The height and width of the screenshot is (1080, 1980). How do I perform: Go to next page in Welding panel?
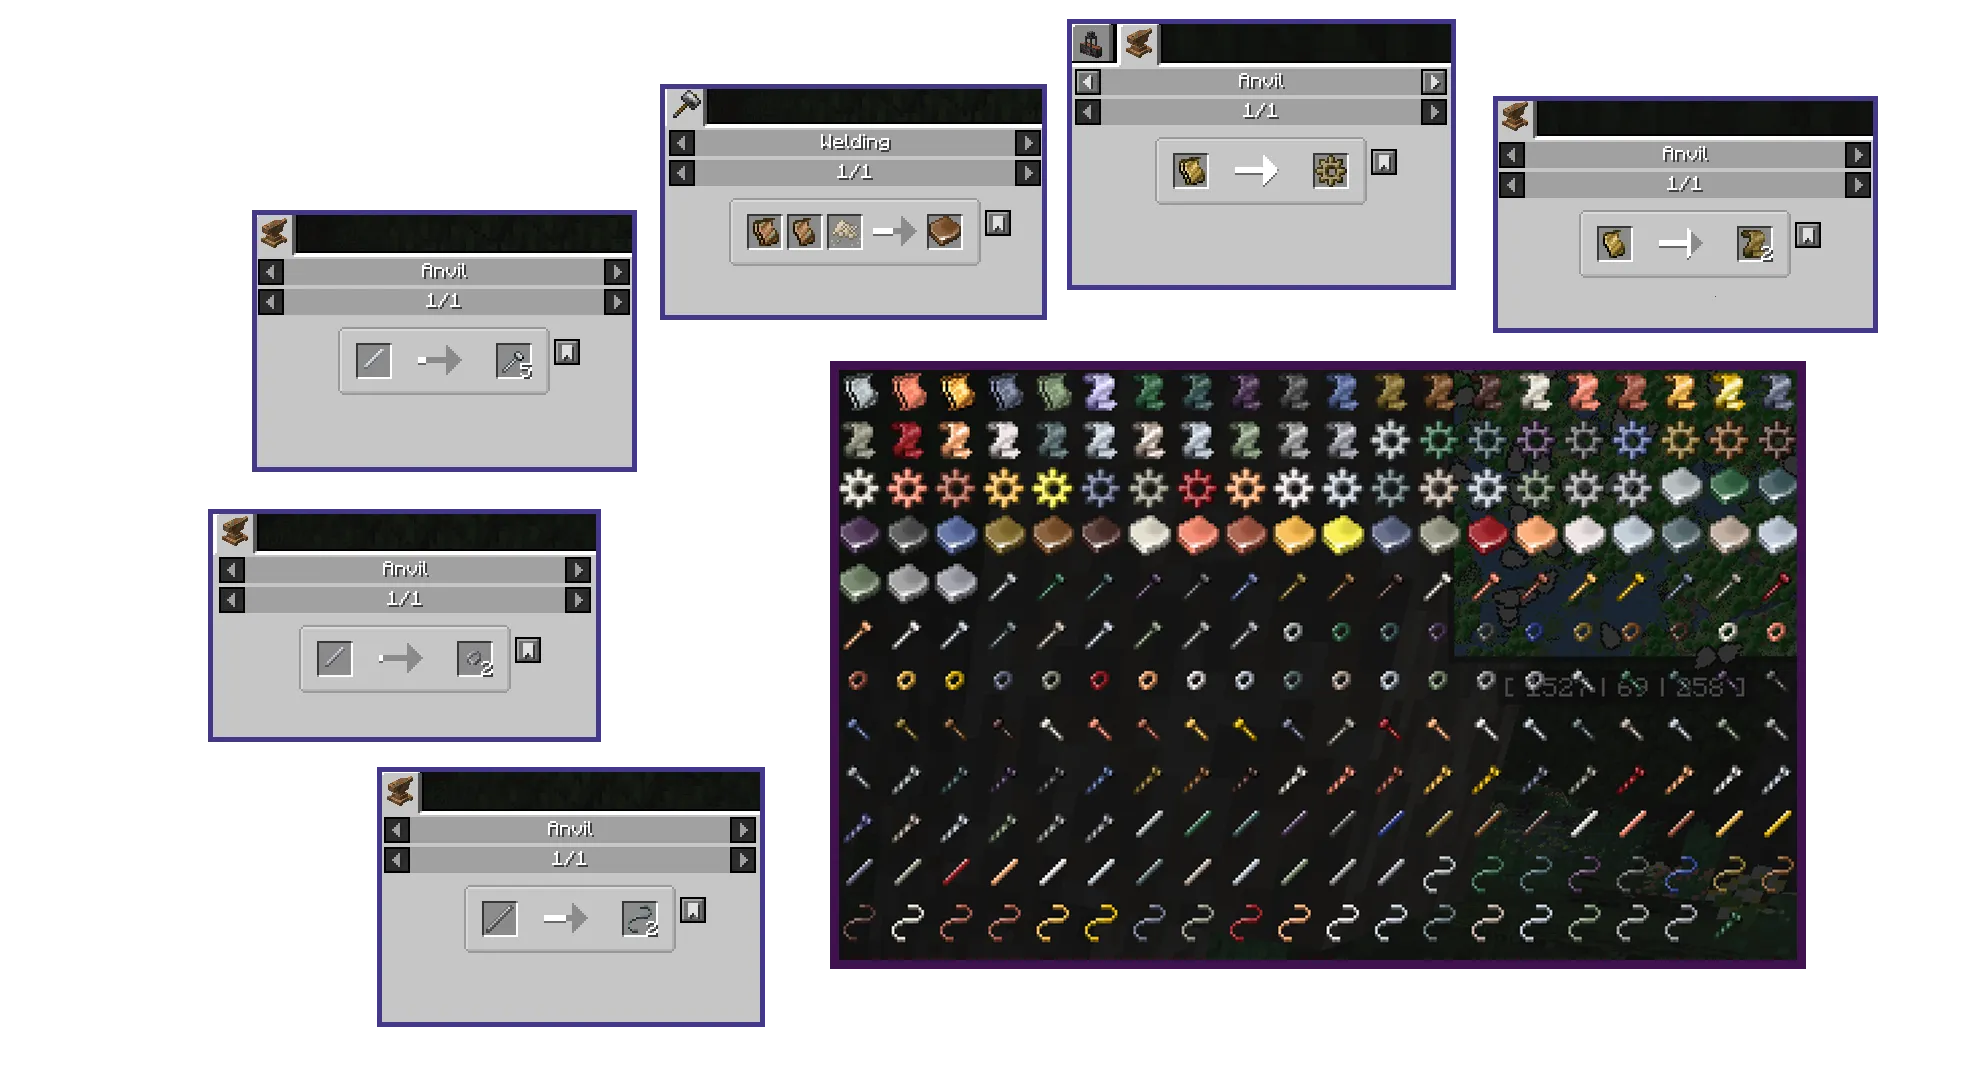pos(1028,173)
